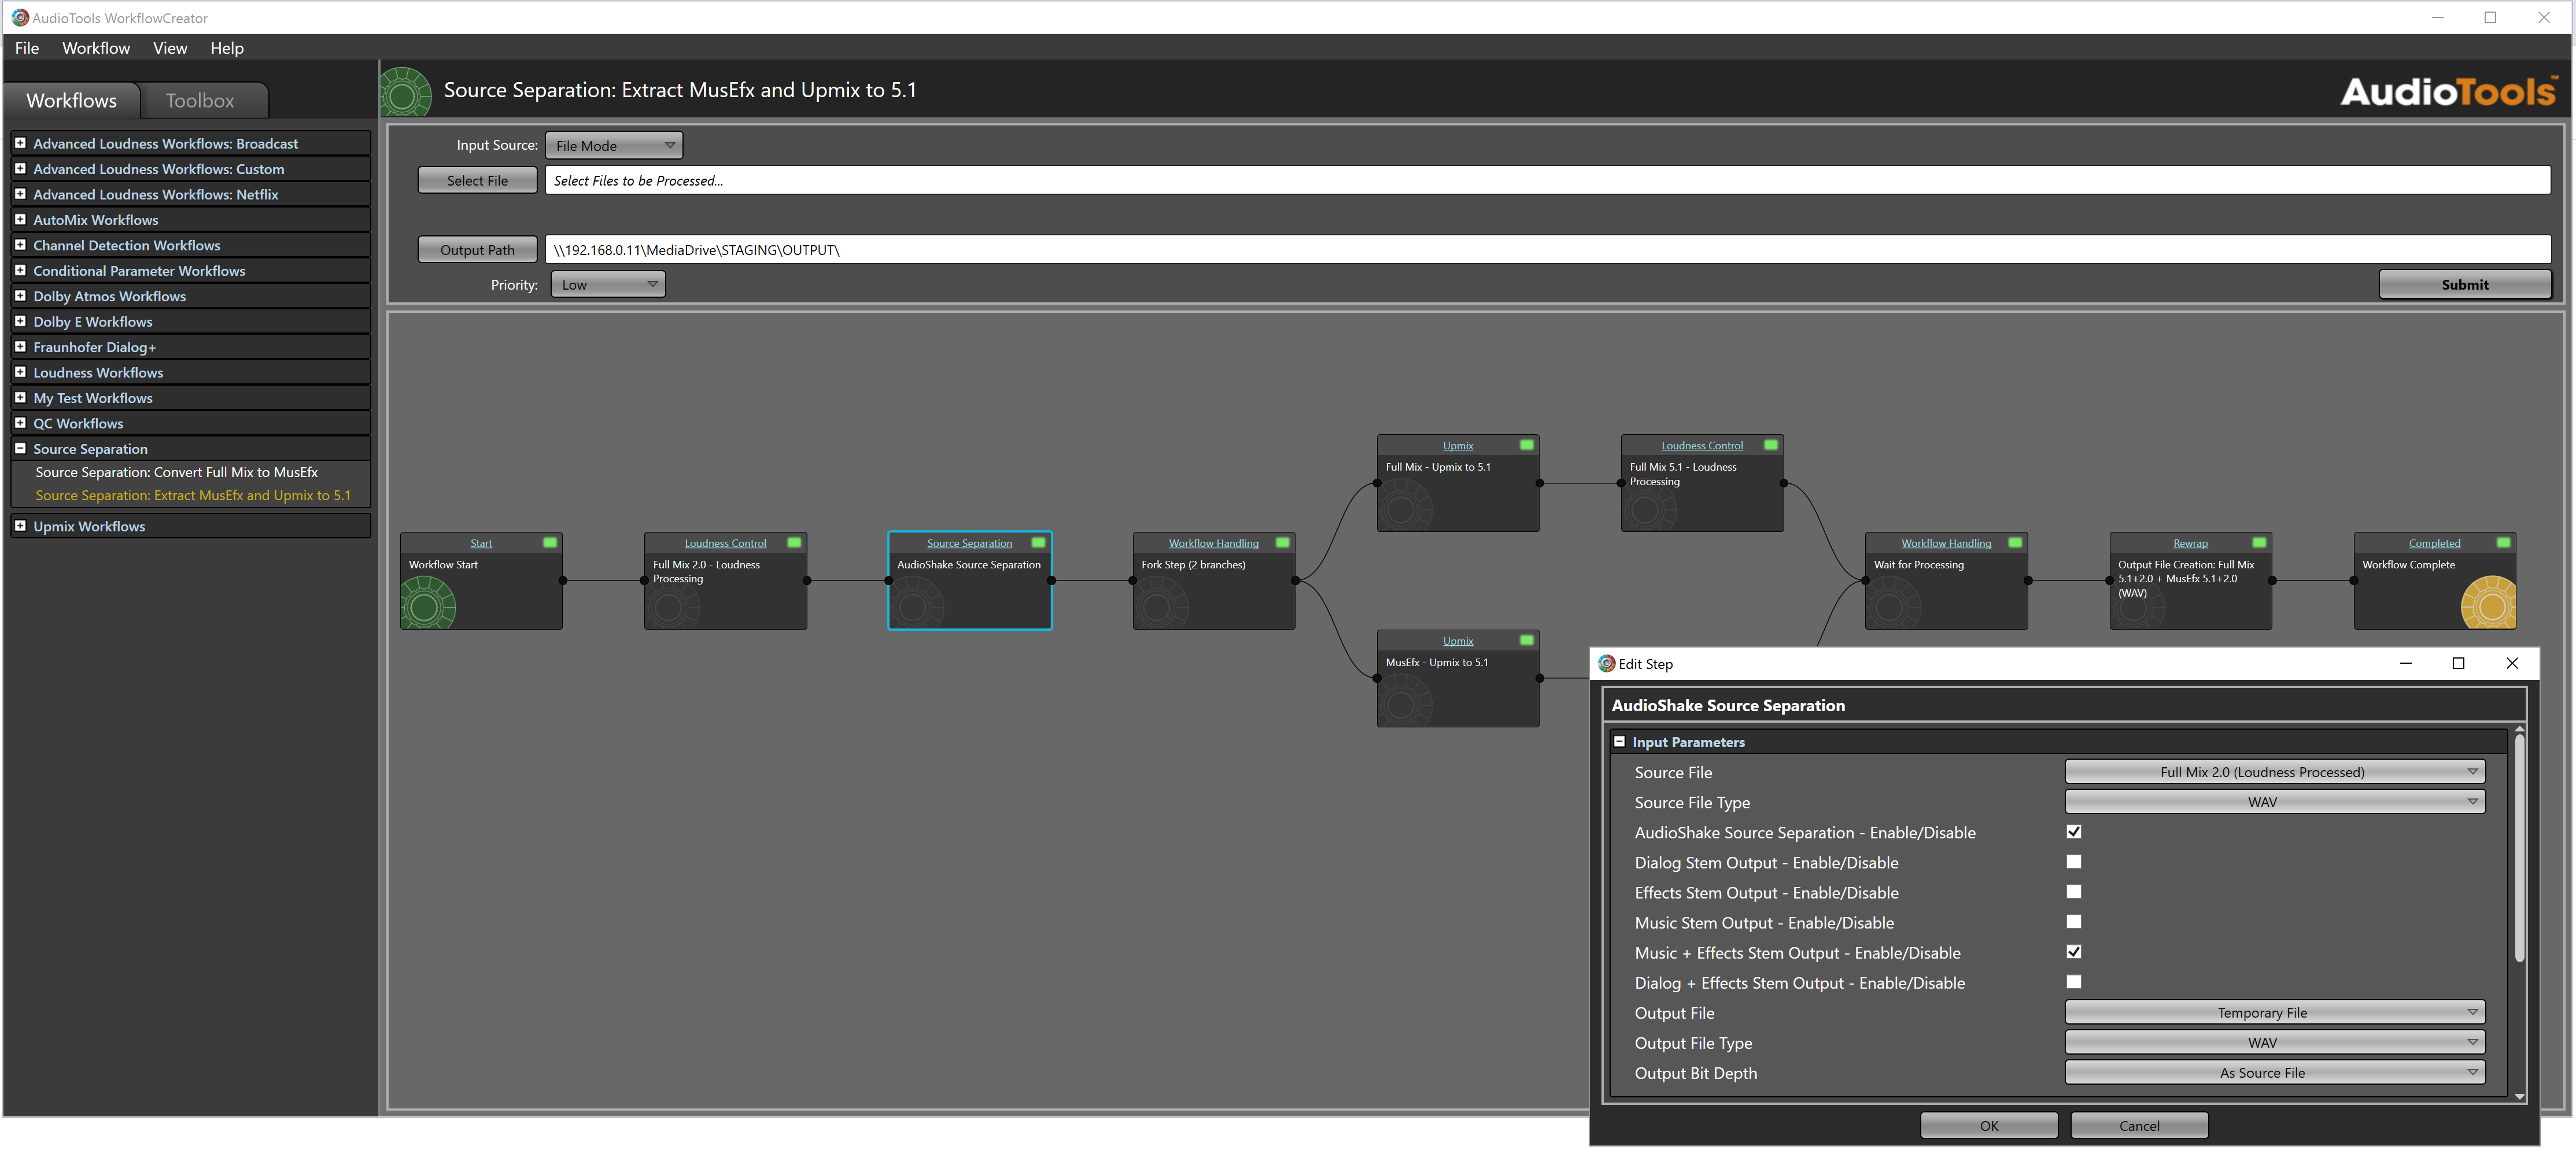2576x1150 pixels.
Task: Click the Output Path button
Action: click(477, 250)
